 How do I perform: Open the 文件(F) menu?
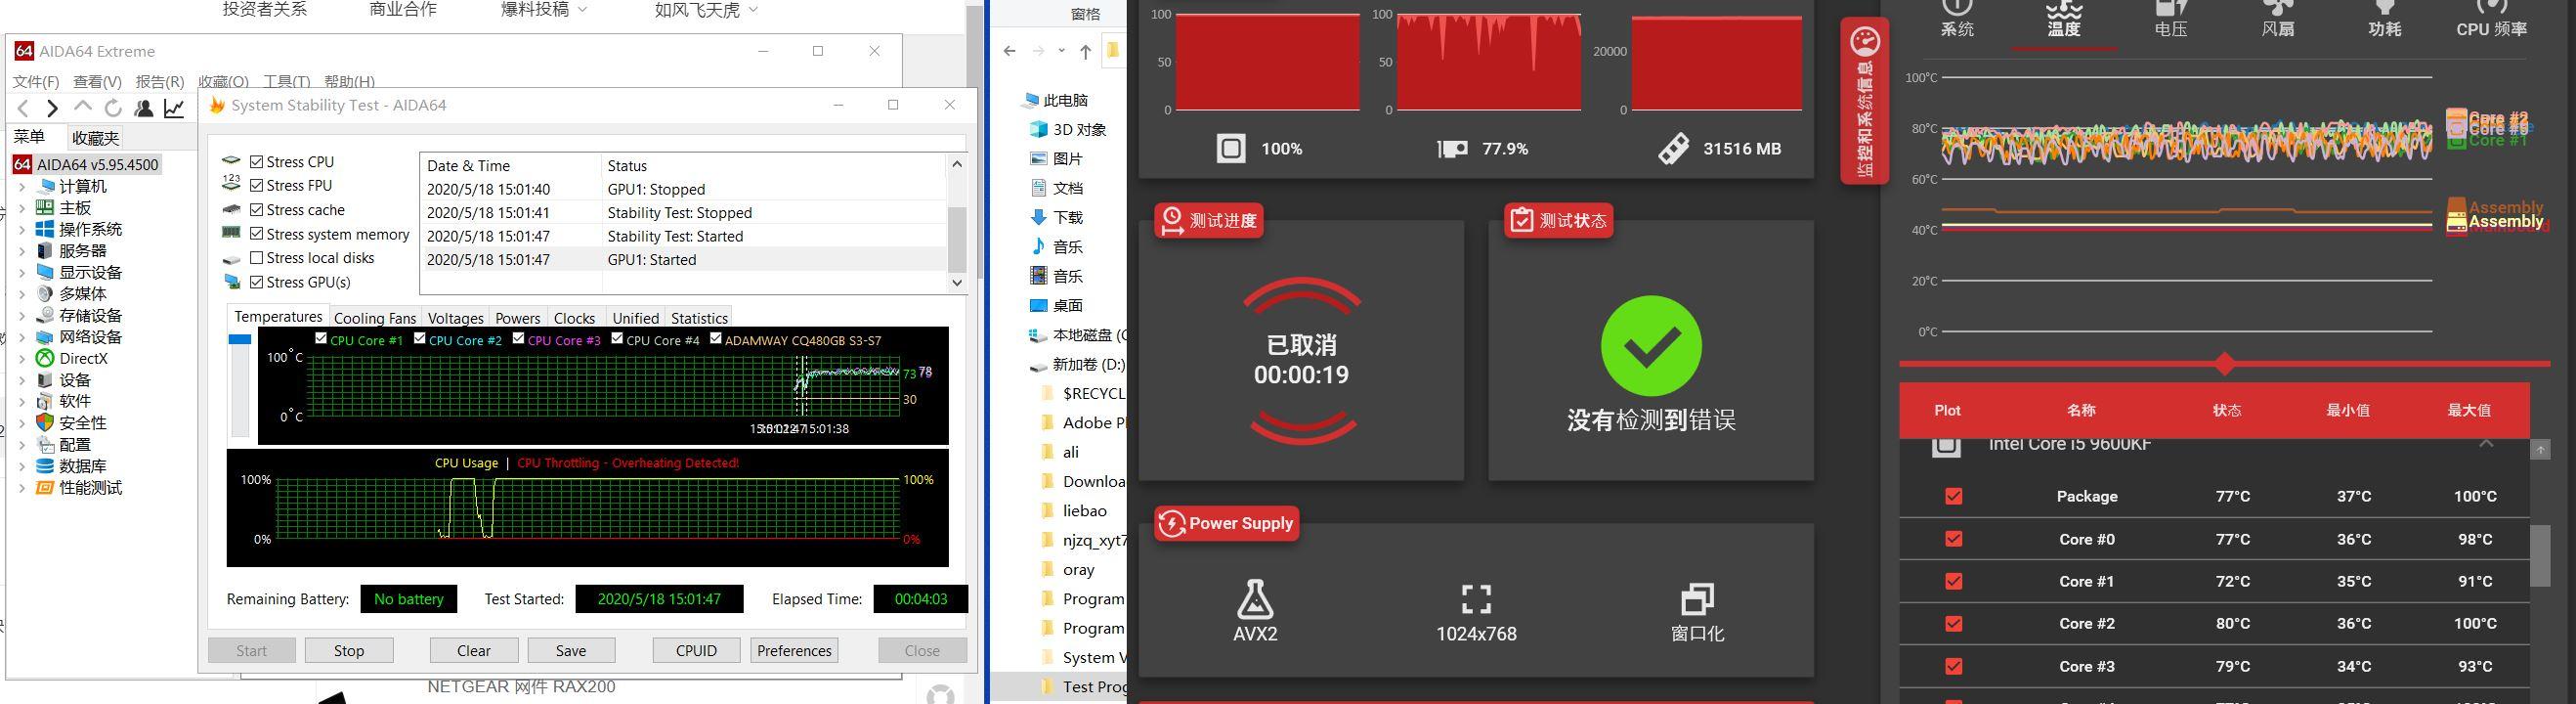click(x=36, y=81)
